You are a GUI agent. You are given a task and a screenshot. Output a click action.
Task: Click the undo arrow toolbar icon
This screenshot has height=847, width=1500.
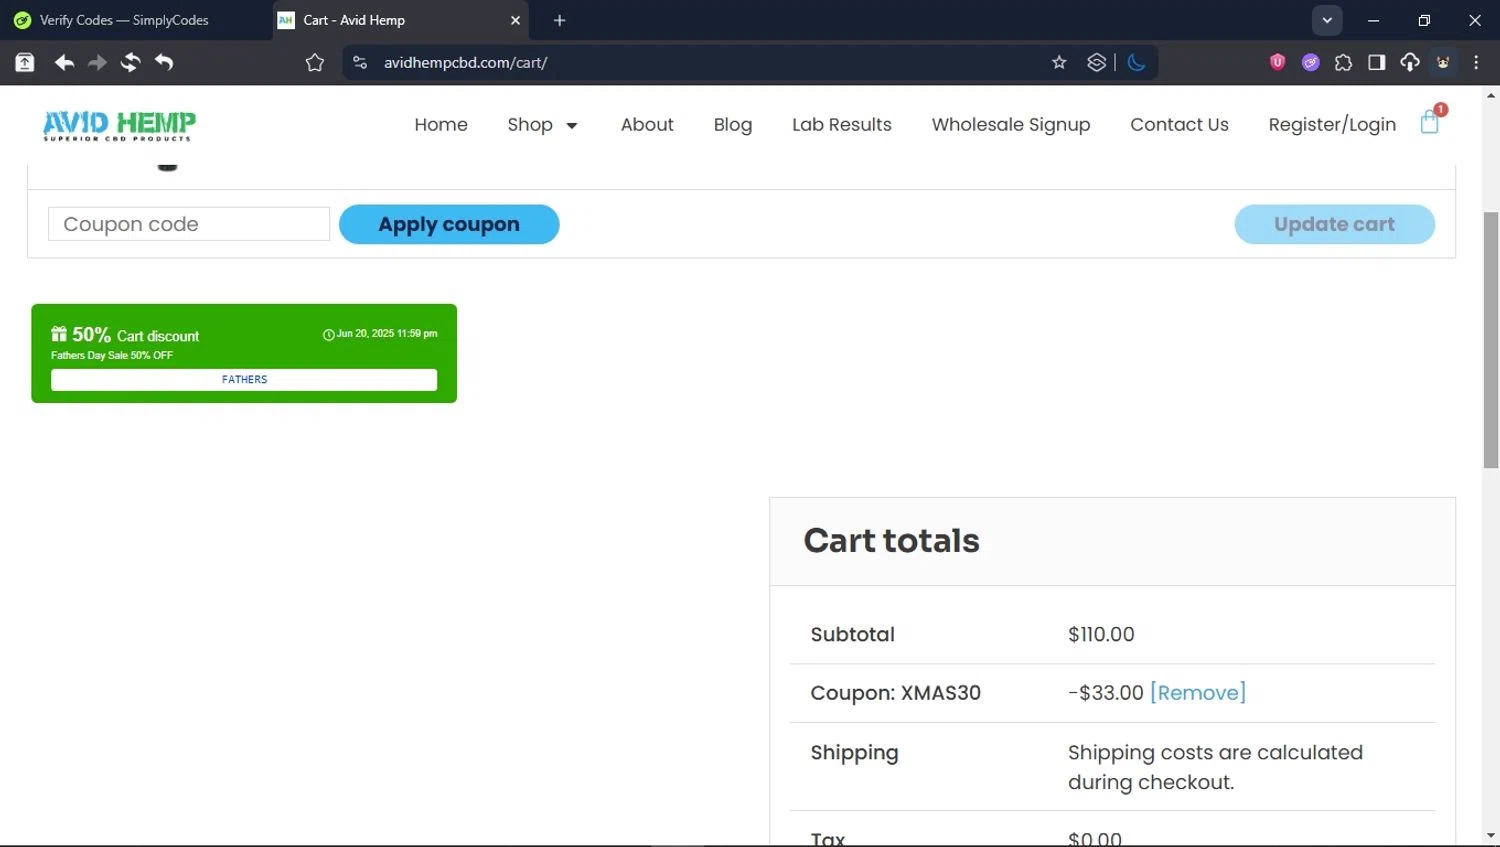click(x=164, y=62)
